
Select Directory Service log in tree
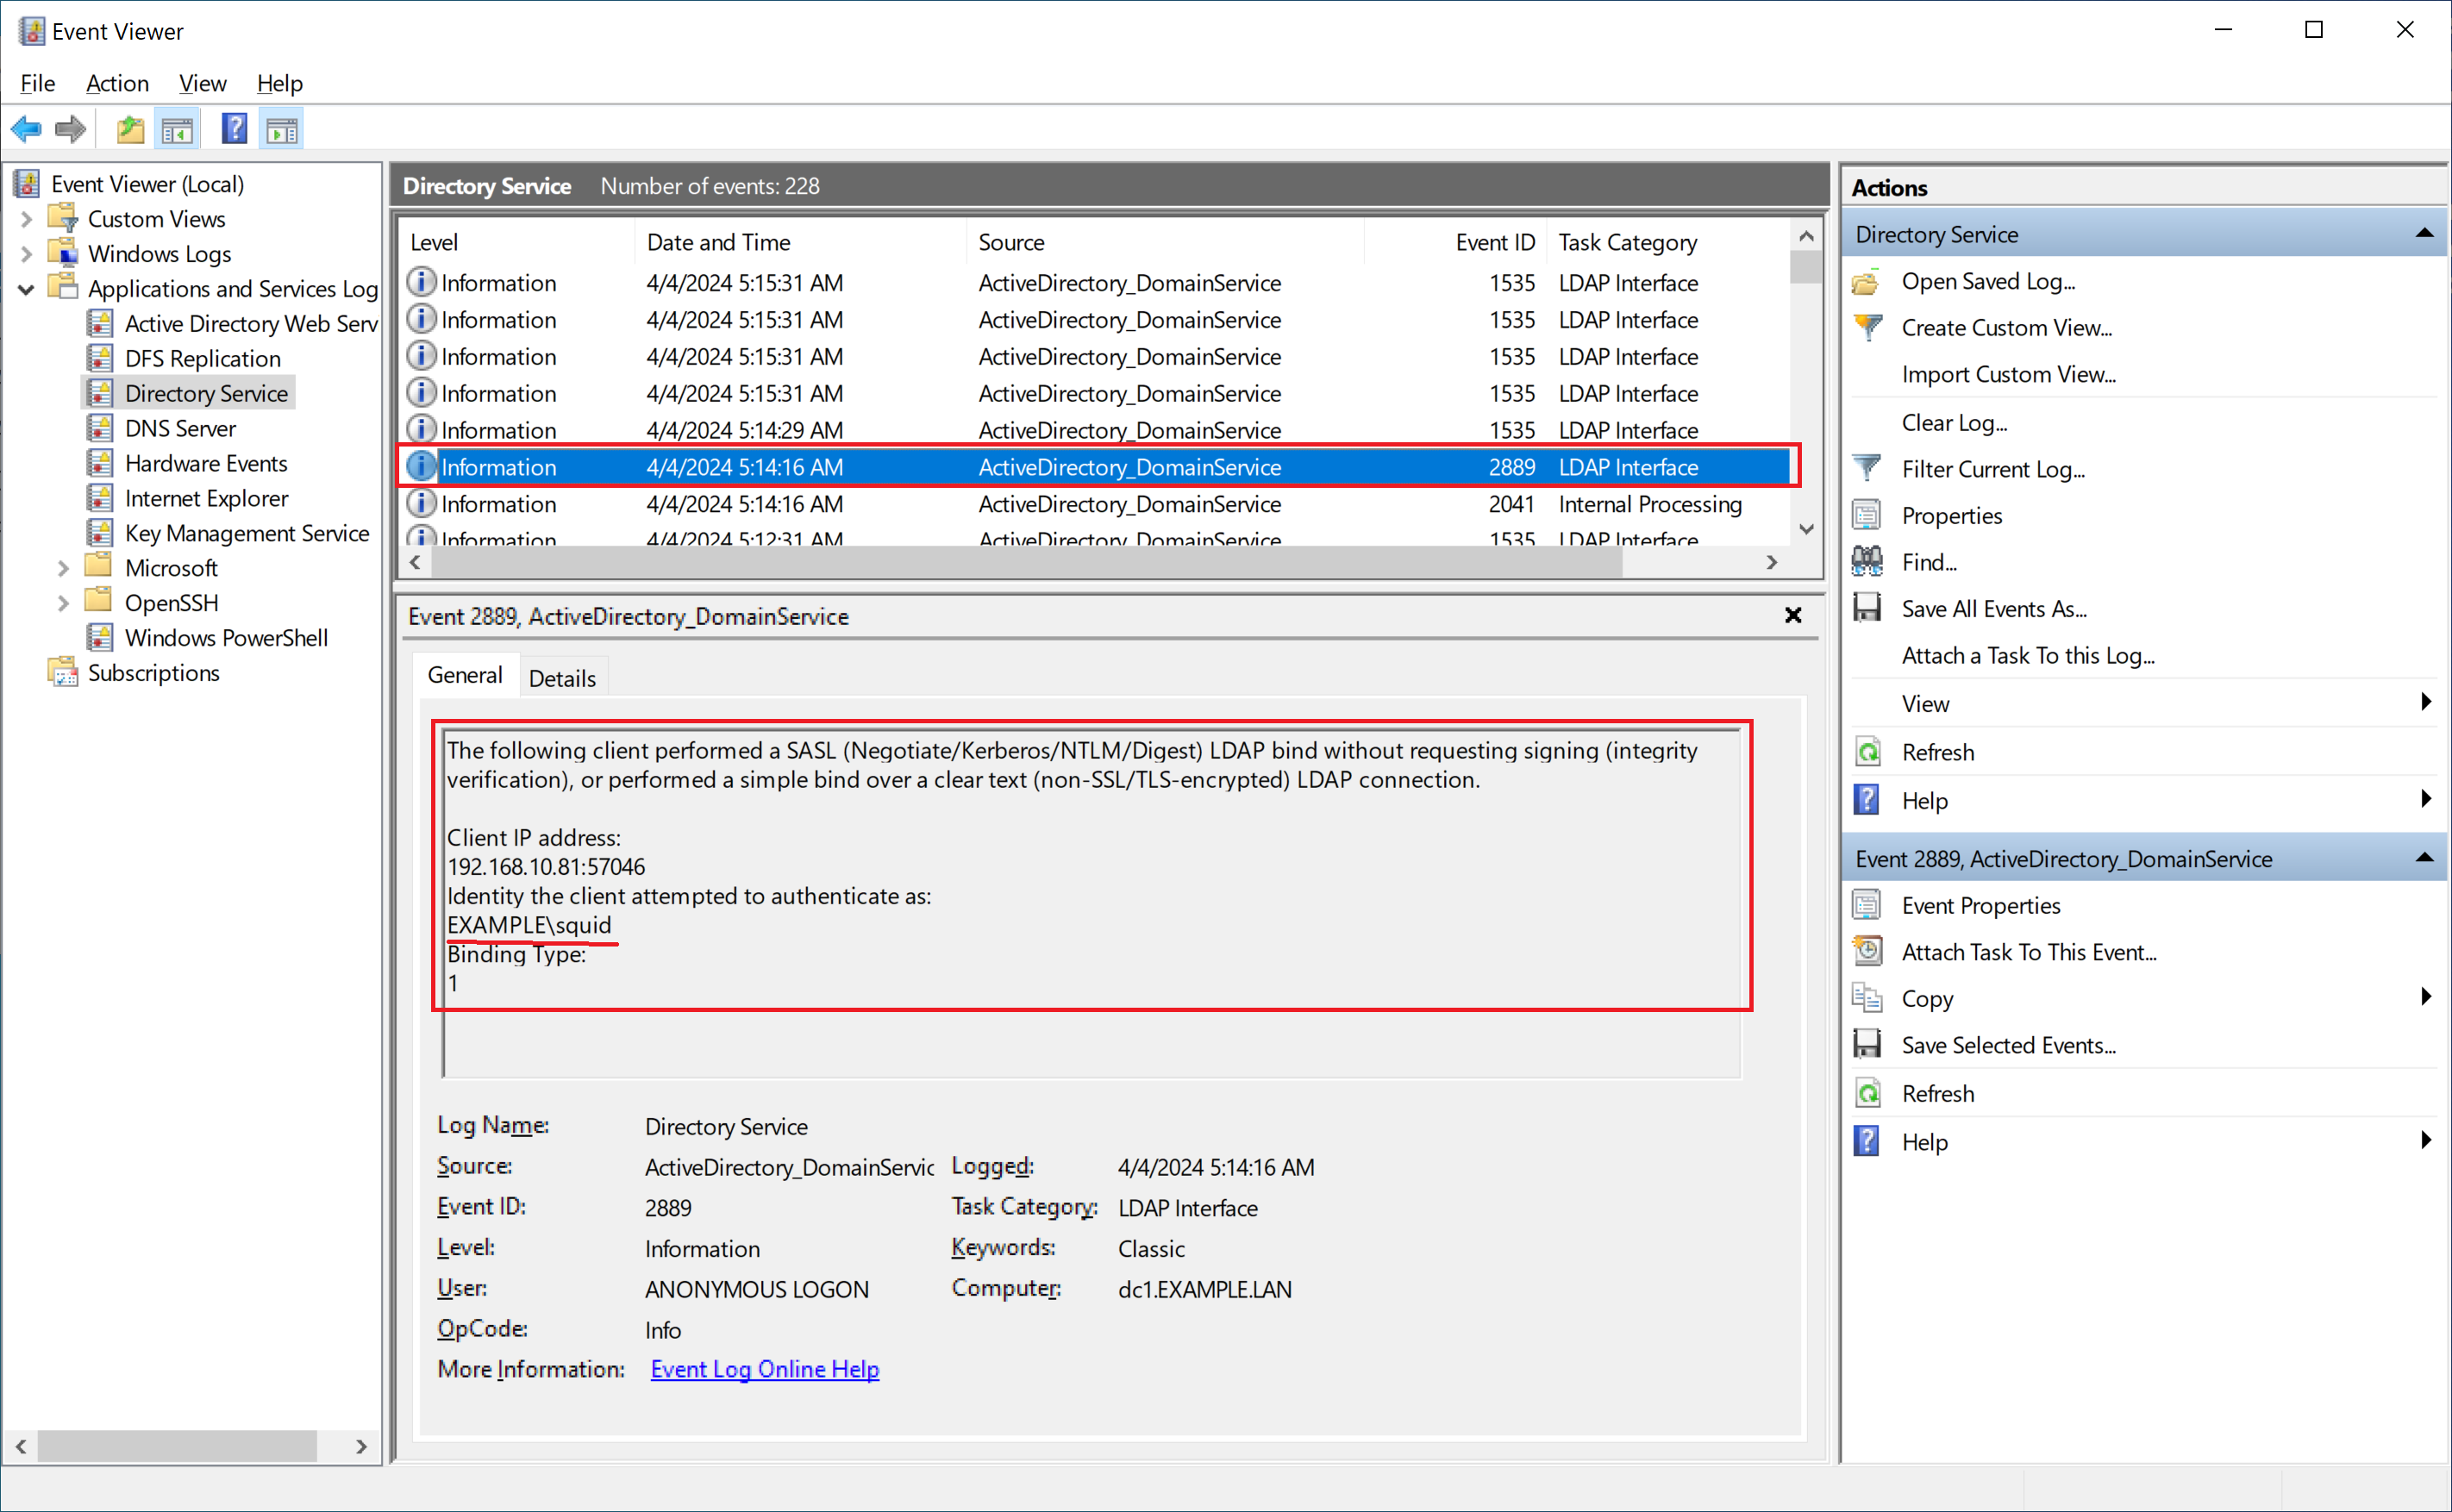click(x=205, y=392)
